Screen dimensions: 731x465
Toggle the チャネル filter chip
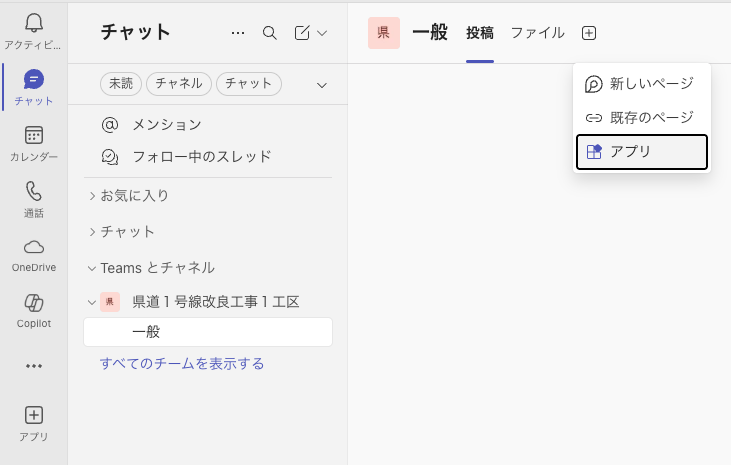[x=178, y=84]
